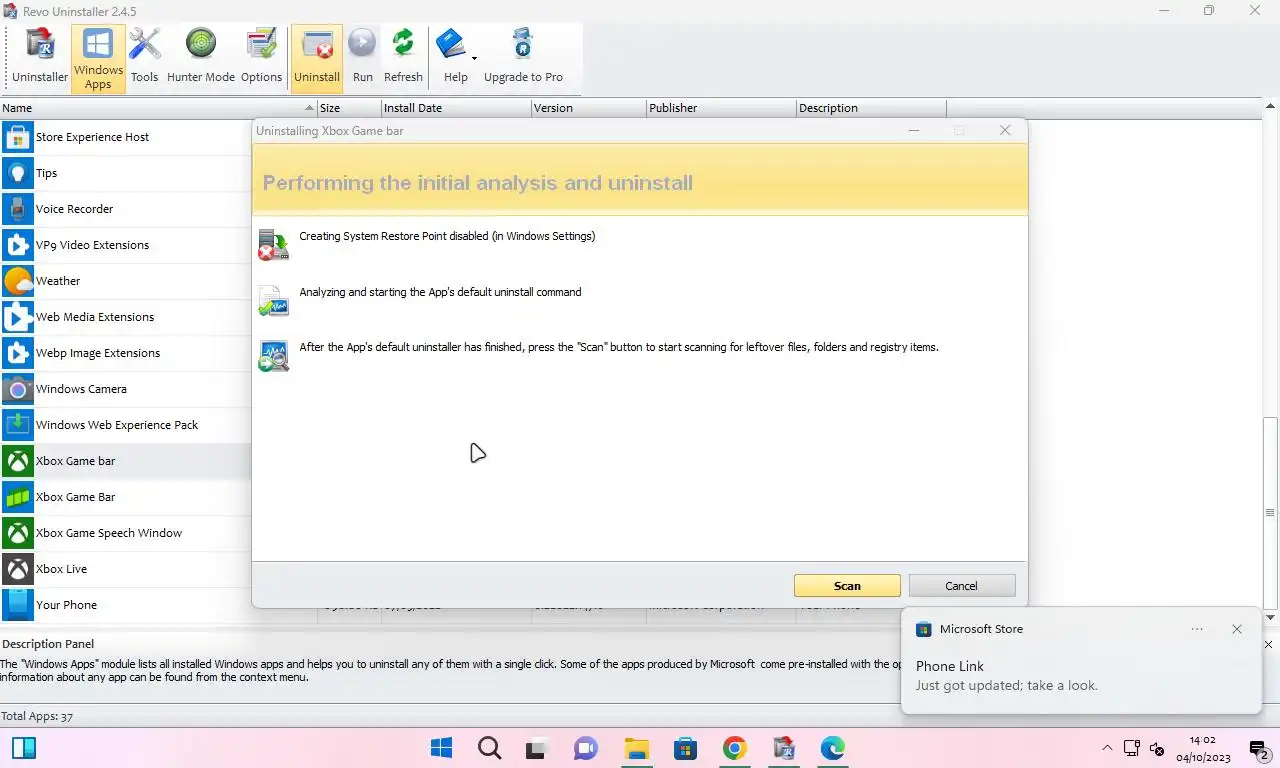Viewport: 1280px width, 768px height.
Task: Close the Uninstalling Xbox Game bar dialog
Action: coord(1005,130)
